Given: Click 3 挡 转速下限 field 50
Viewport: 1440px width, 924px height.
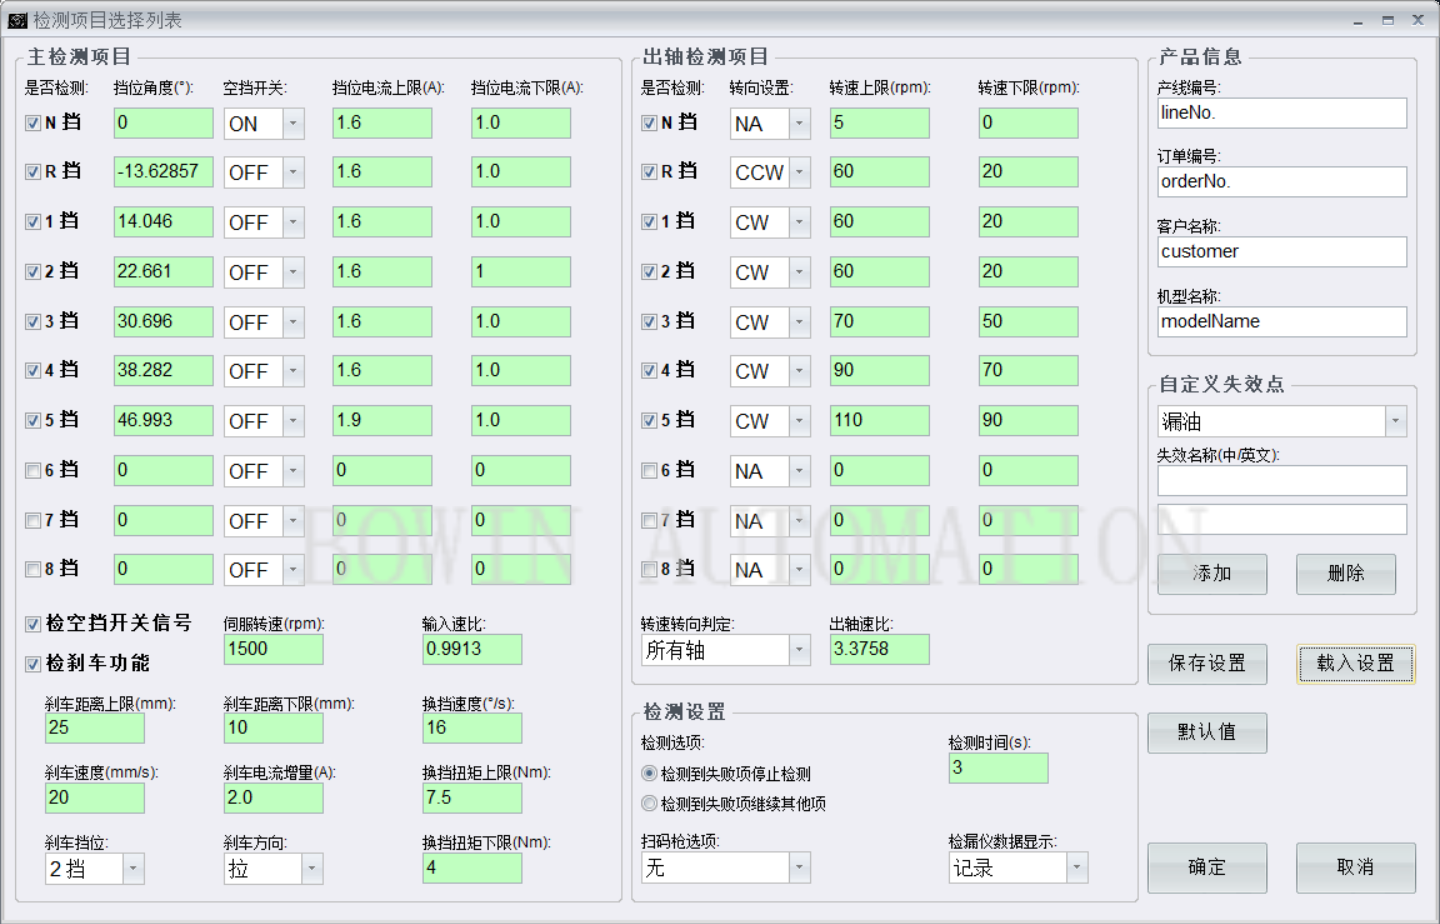Looking at the screenshot, I should tap(1028, 322).
